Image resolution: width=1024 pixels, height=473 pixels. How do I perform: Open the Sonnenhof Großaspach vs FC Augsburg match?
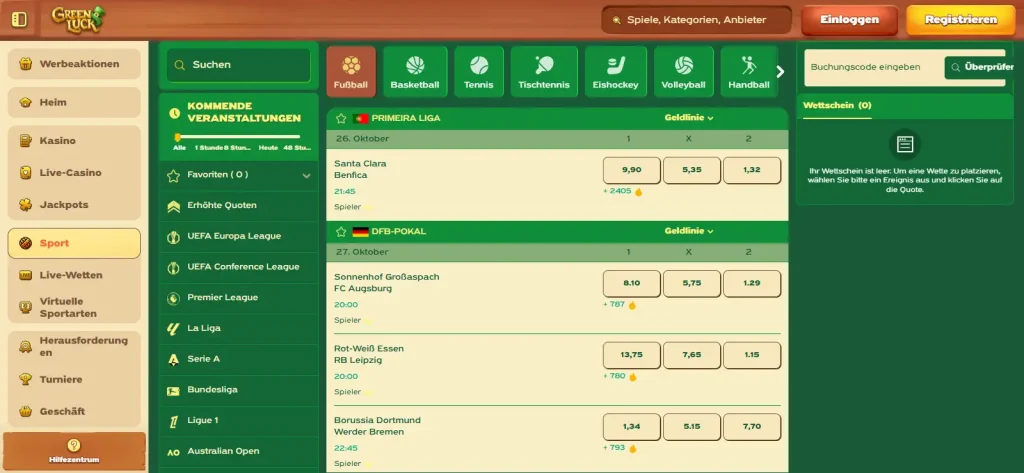(x=387, y=282)
